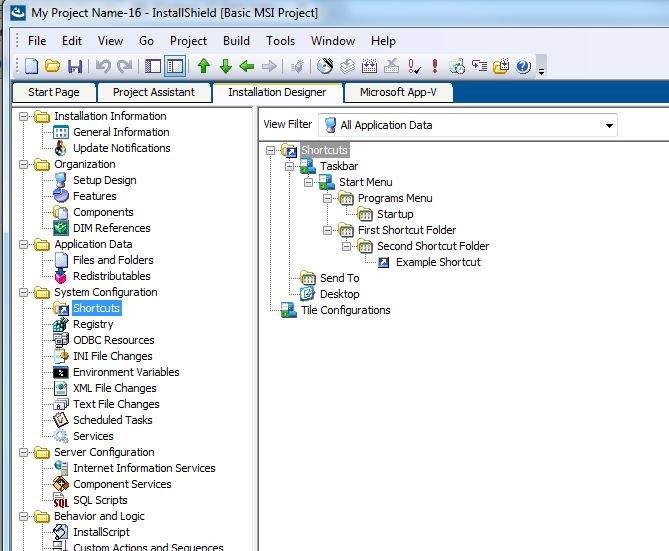Select the Example Shortcut item

pos(438,262)
